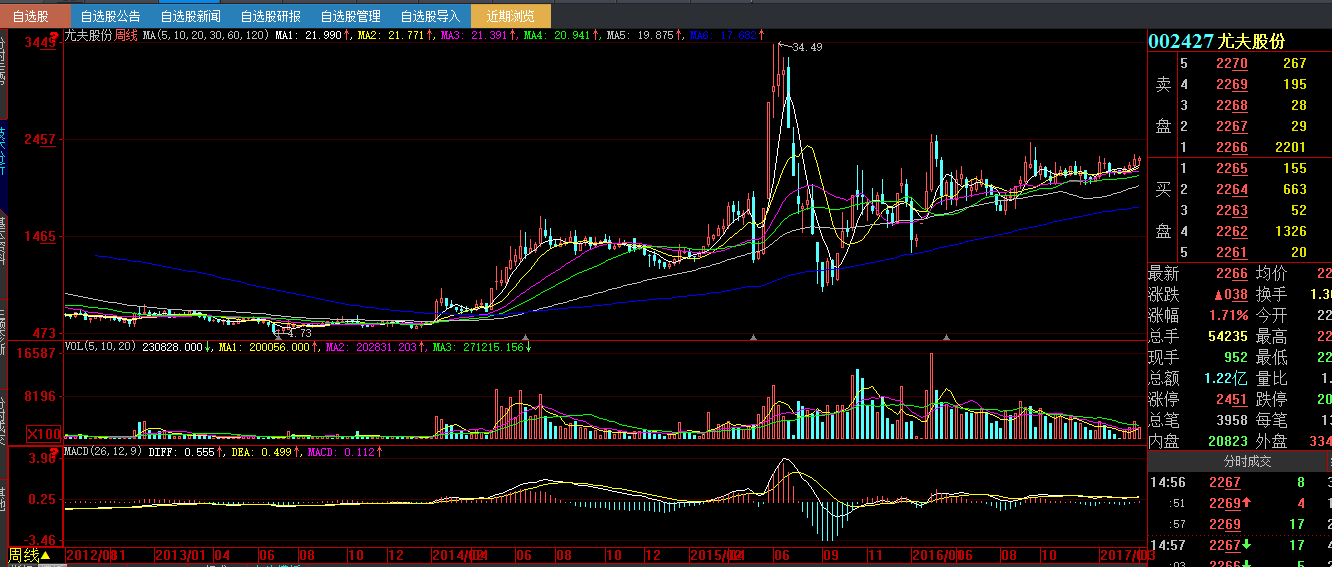Screen dimensions: 1332x567
Task: Open the 自选股 tab
Action: [35, 16]
